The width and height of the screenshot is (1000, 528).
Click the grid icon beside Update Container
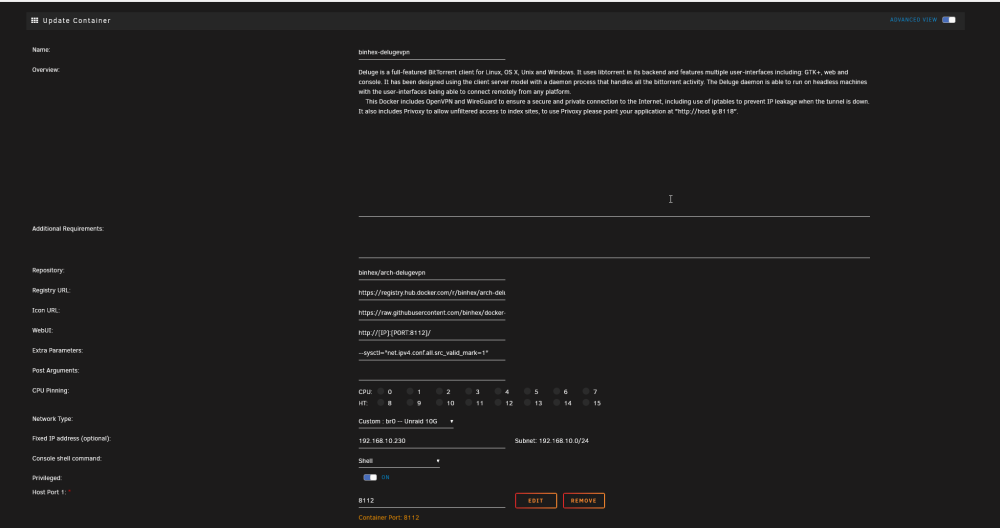click(35, 20)
